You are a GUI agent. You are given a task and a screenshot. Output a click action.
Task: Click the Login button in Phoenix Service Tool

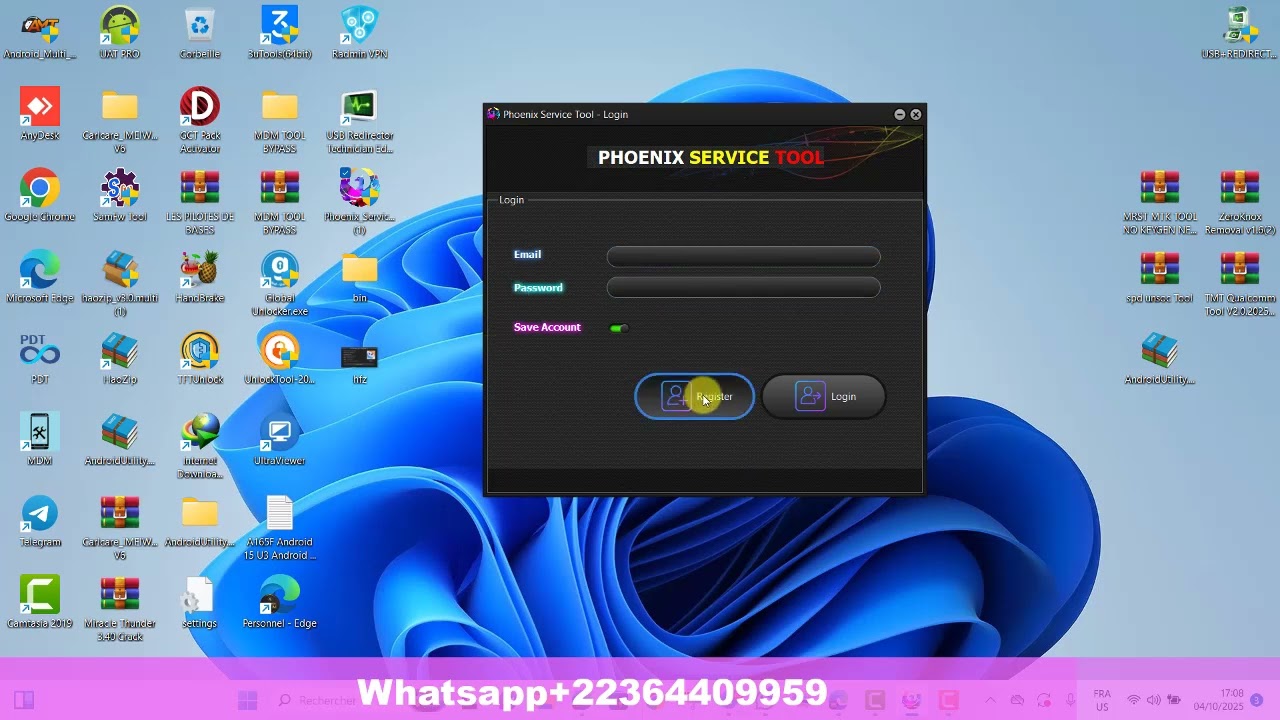823,397
